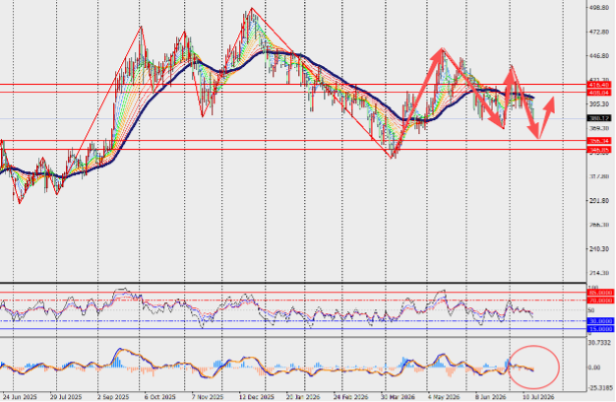Click the 0.00 MACD scale value
Screen dimensions: 616x402
tap(594, 368)
